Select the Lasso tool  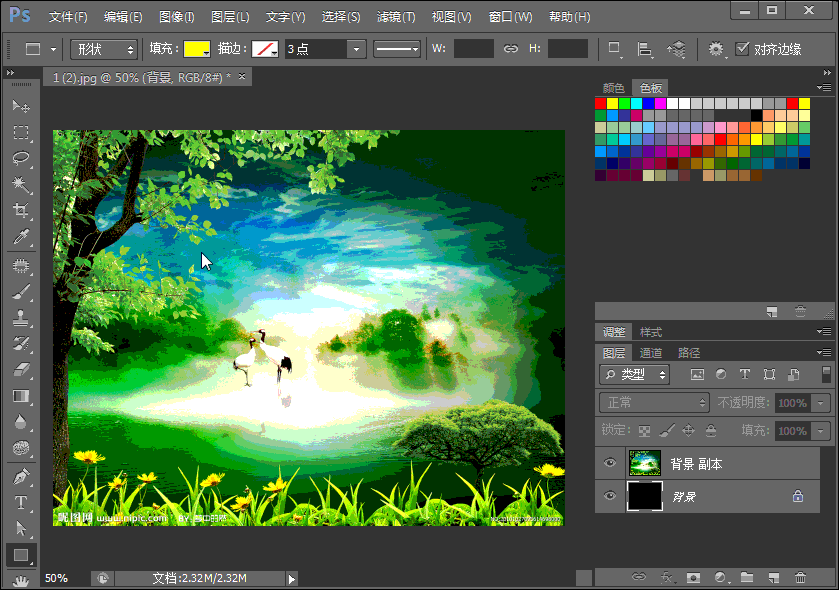point(21,158)
